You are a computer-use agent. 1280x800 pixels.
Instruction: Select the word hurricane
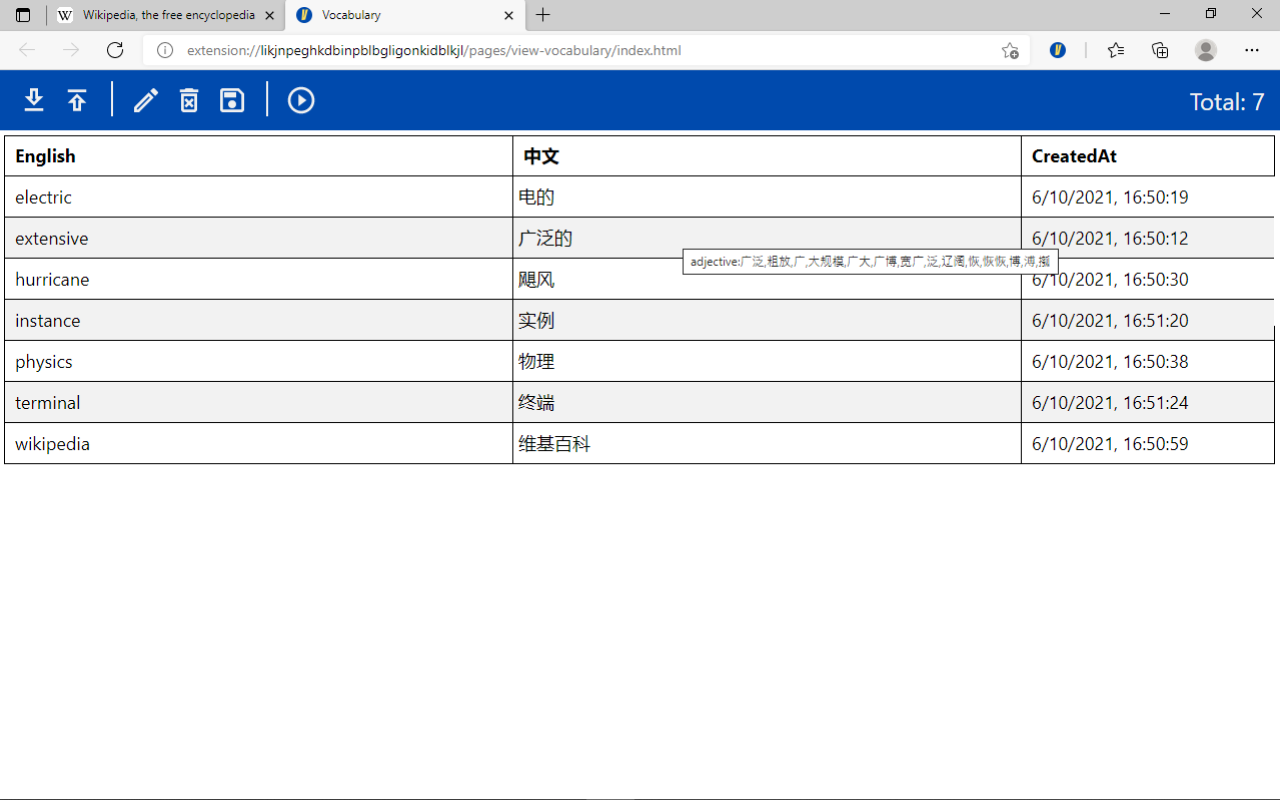tap(52, 279)
